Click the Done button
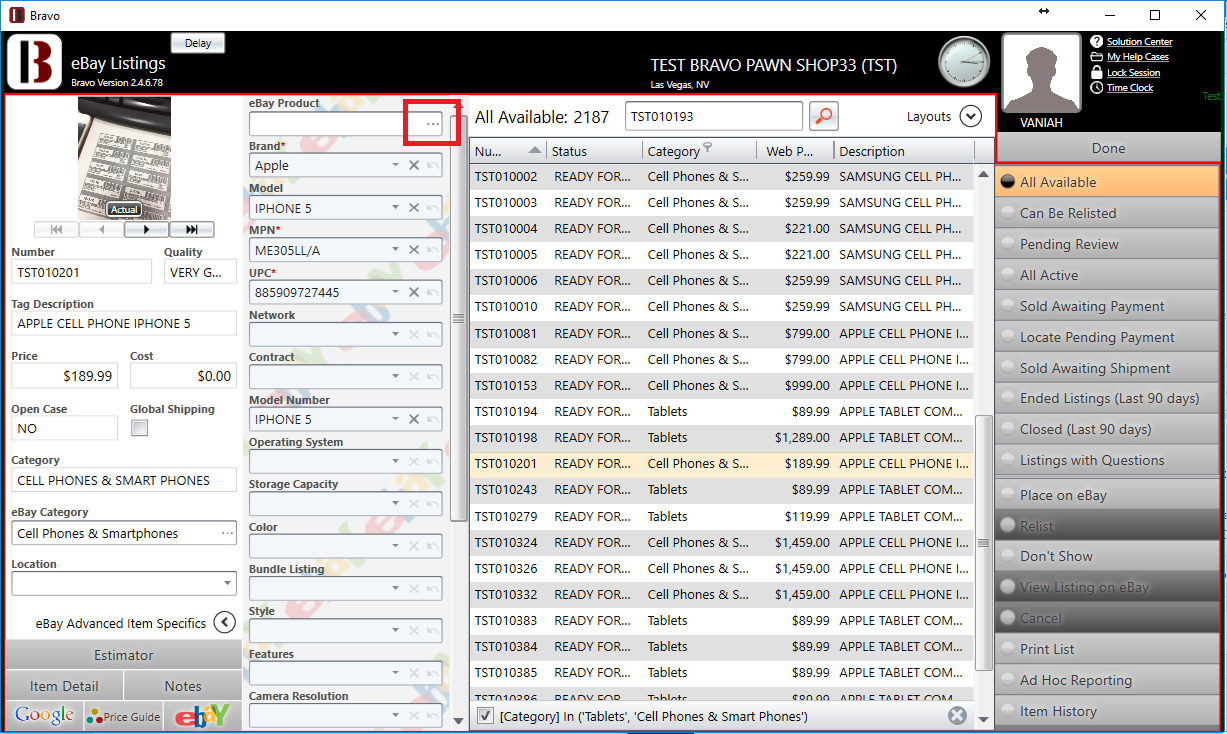The width and height of the screenshot is (1227, 734). pos(1108,148)
